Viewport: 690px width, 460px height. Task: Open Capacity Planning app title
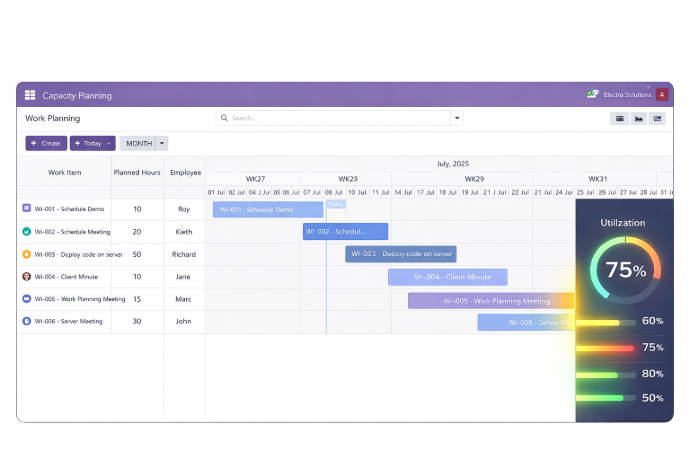(x=77, y=96)
